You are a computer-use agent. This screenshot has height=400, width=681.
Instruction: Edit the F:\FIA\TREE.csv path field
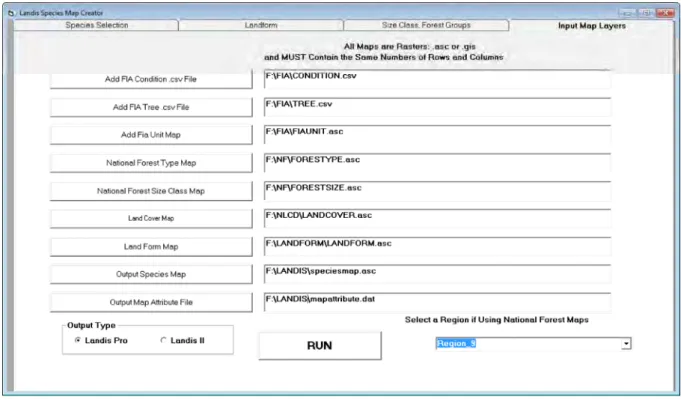pyautogui.click(x=437, y=107)
